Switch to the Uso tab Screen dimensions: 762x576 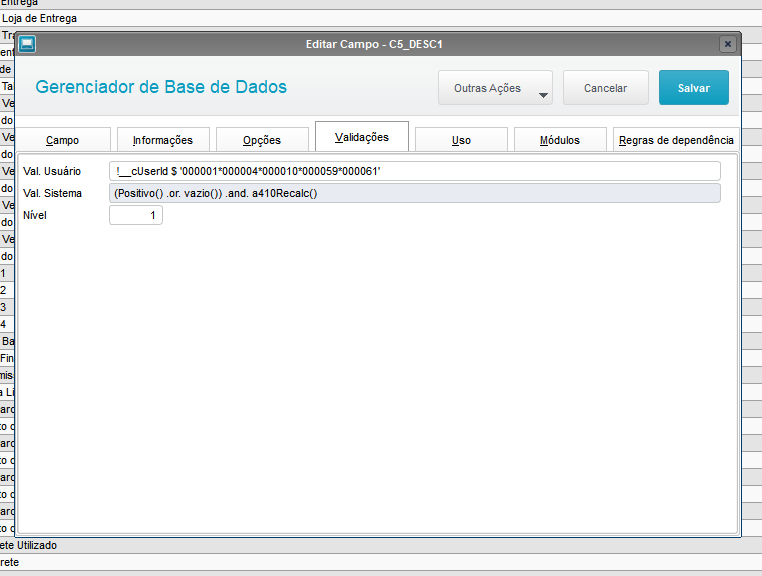point(461,140)
